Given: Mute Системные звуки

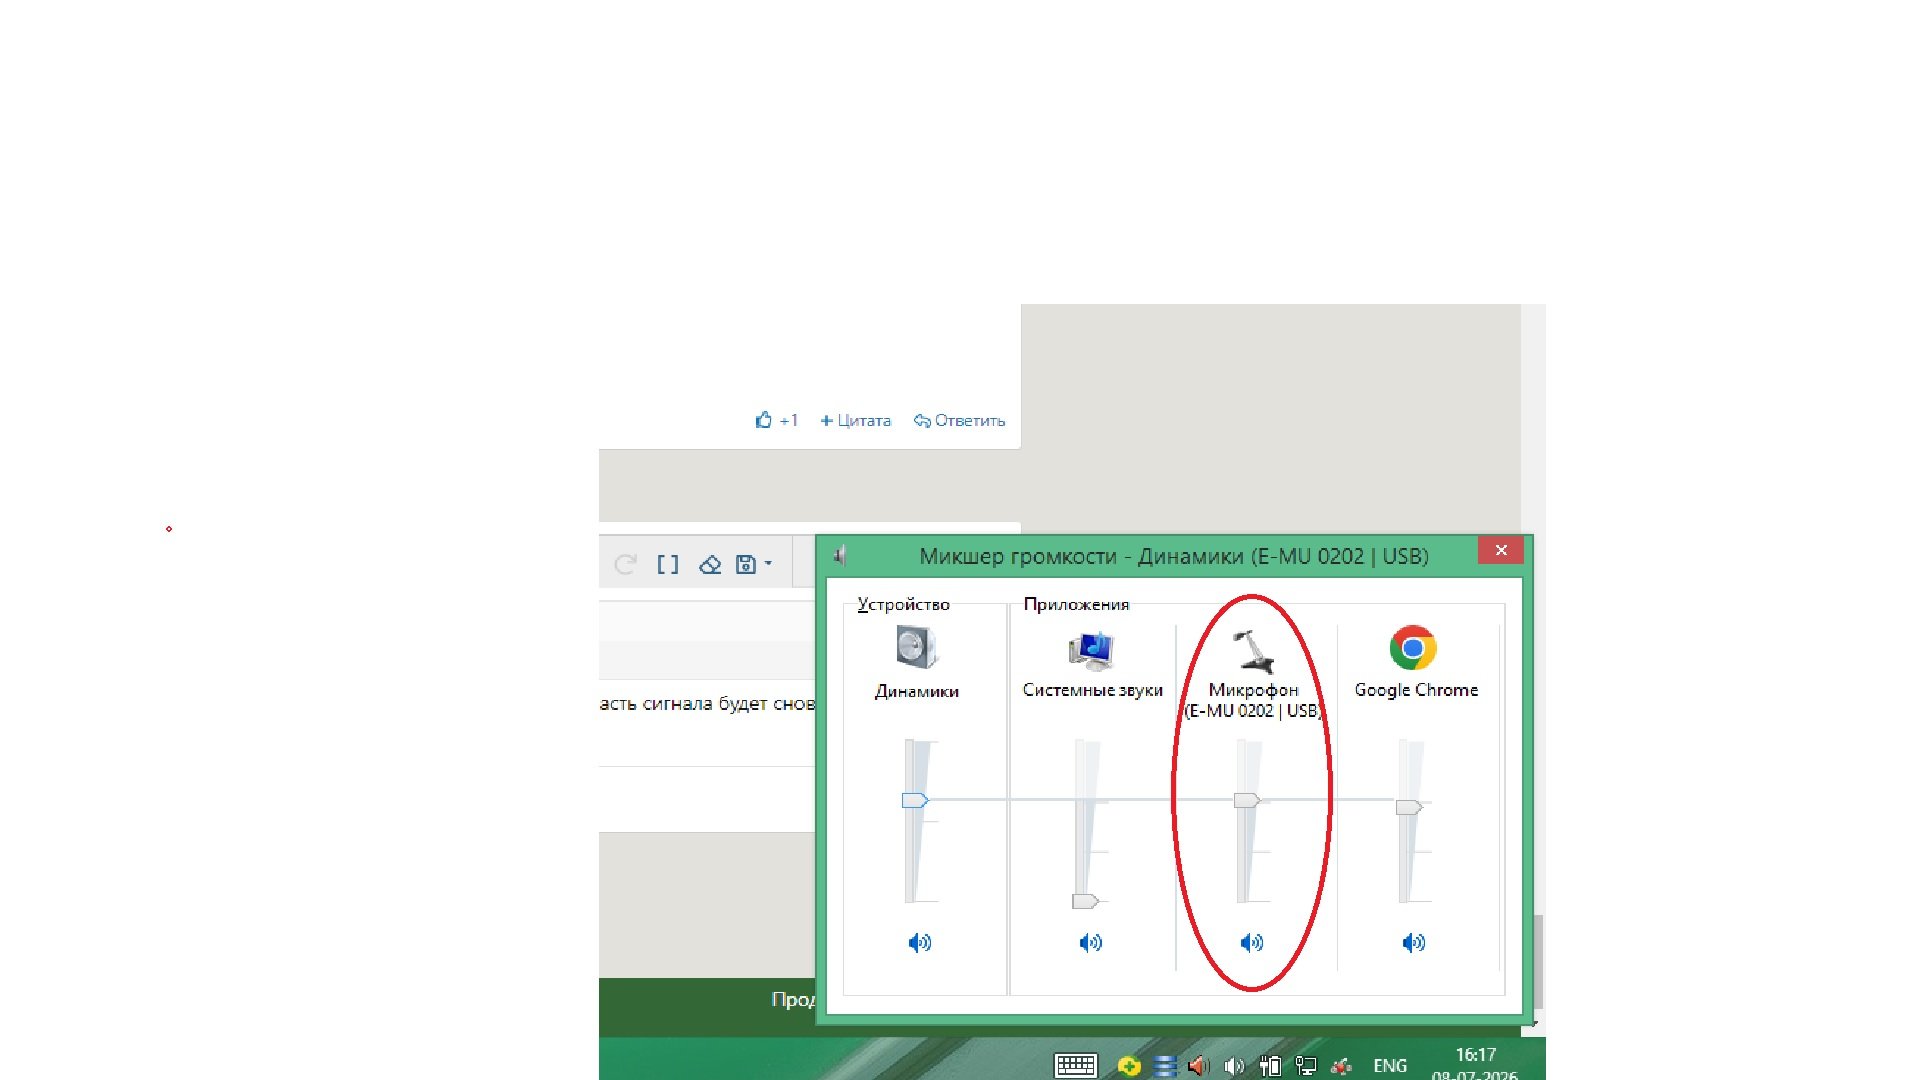Looking at the screenshot, I should (x=1090, y=942).
